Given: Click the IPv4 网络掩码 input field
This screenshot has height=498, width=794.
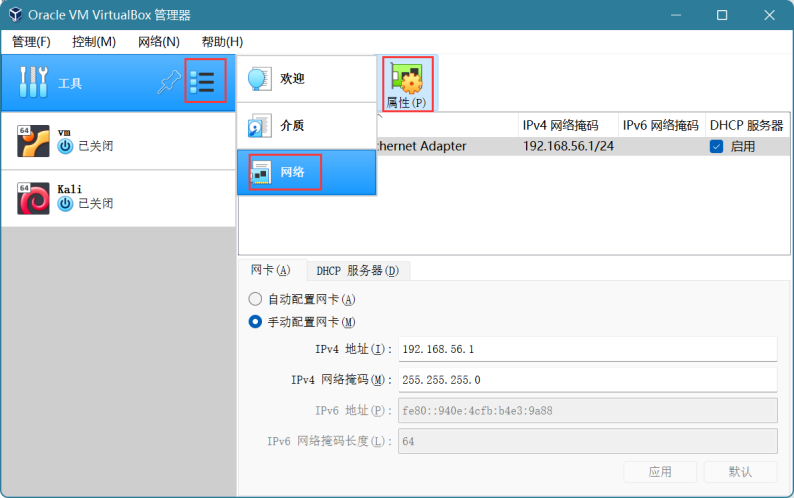Looking at the screenshot, I should 587,380.
